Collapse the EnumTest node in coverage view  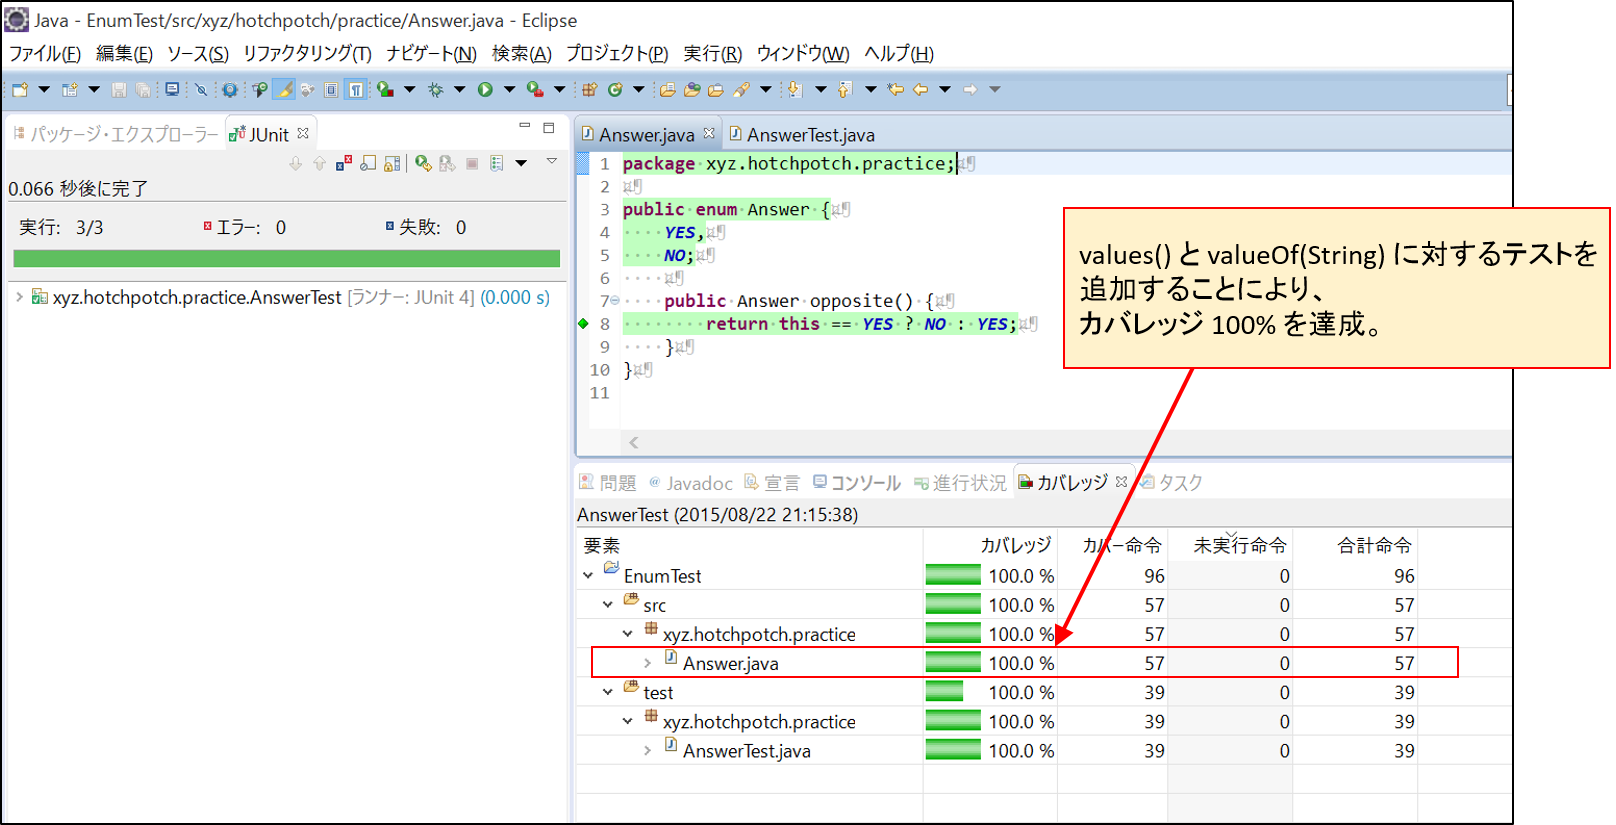(588, 576)
